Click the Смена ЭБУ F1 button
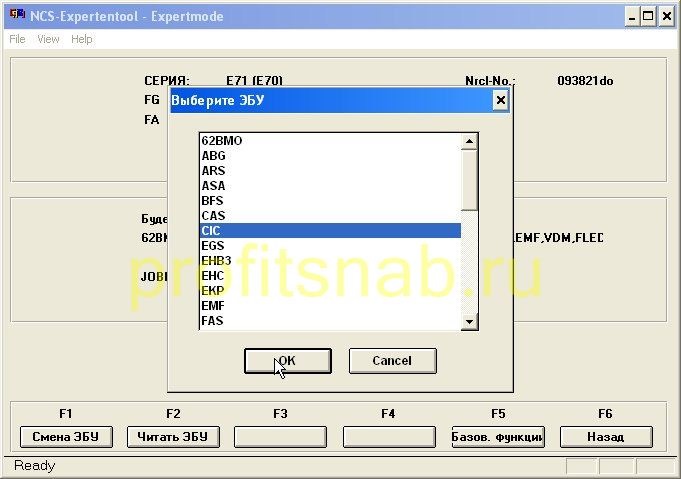 (66, 436)
